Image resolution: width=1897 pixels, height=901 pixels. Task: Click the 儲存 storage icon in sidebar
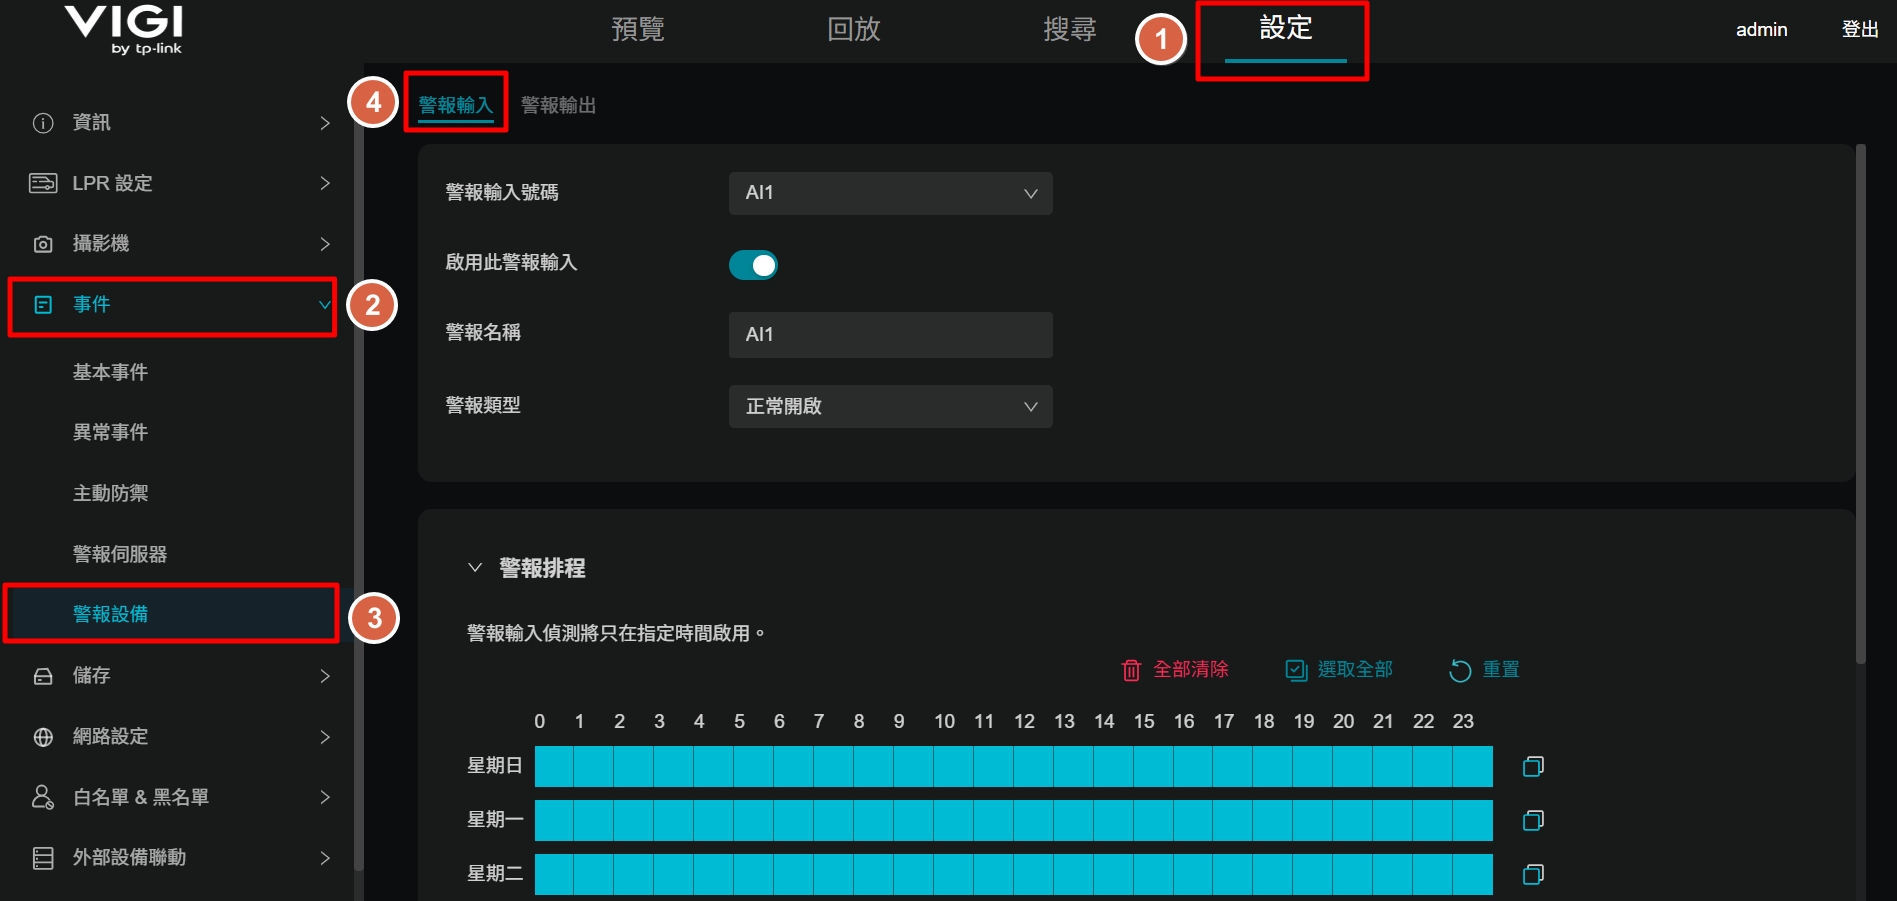(43, 676)
